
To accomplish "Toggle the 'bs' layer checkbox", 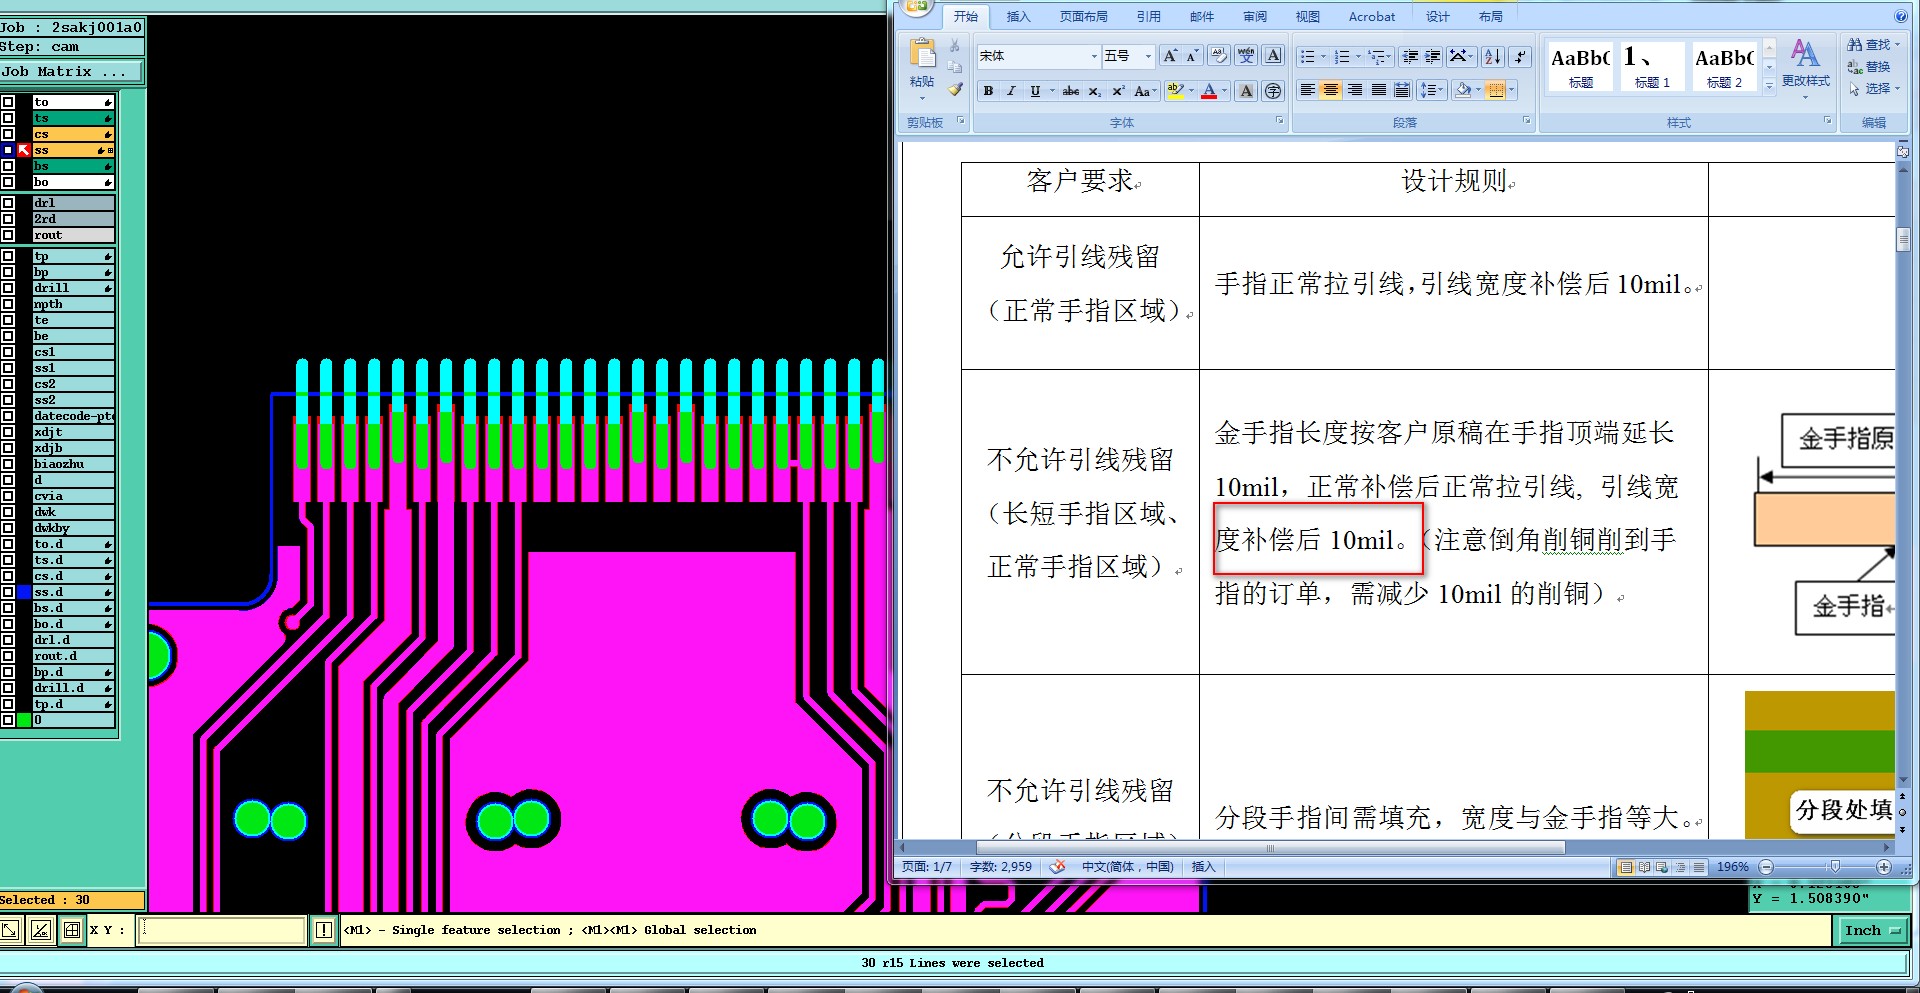I will tap(8, 166).
